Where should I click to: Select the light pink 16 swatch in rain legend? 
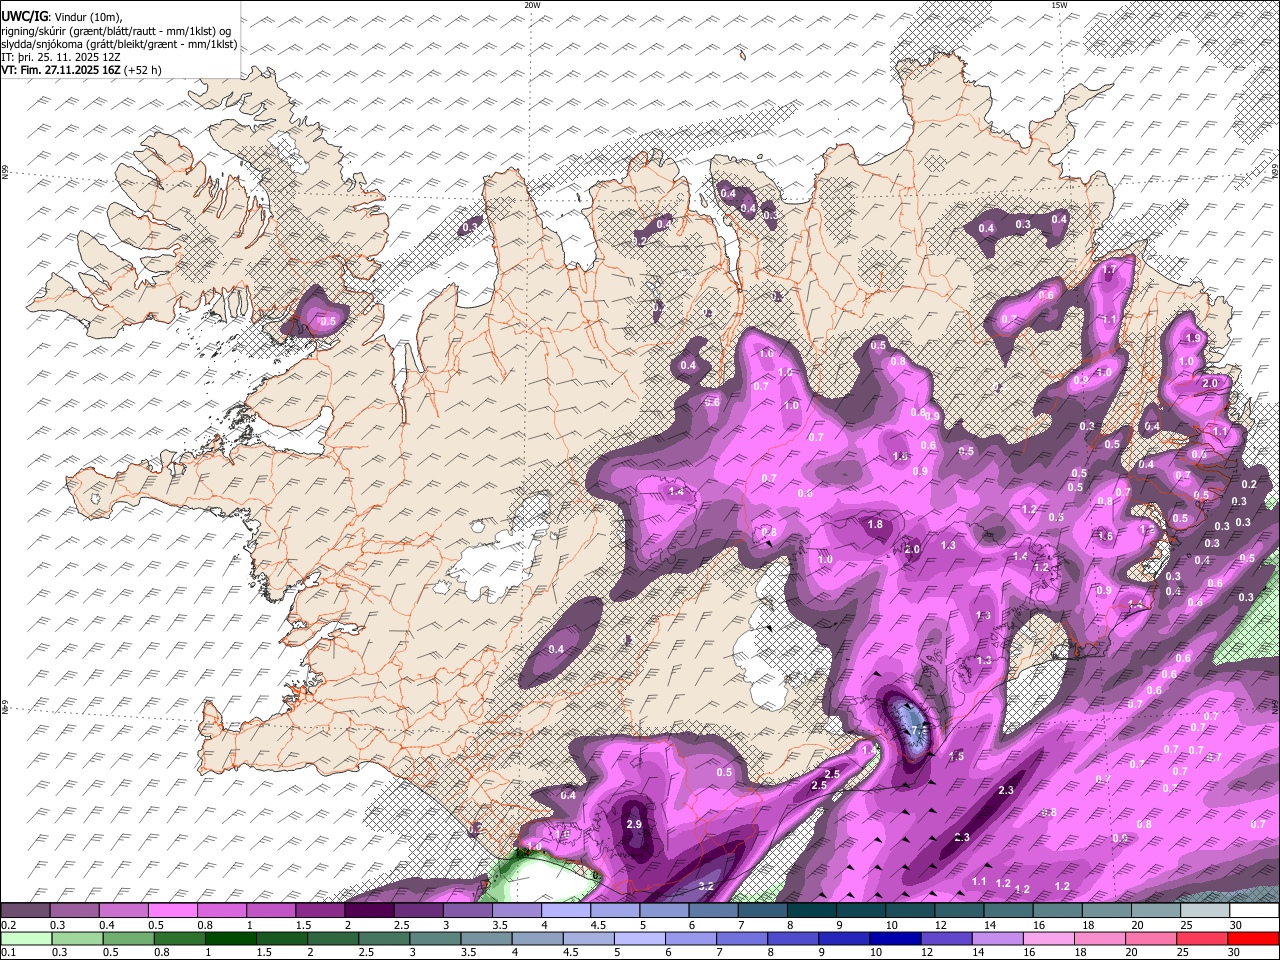1048,938
